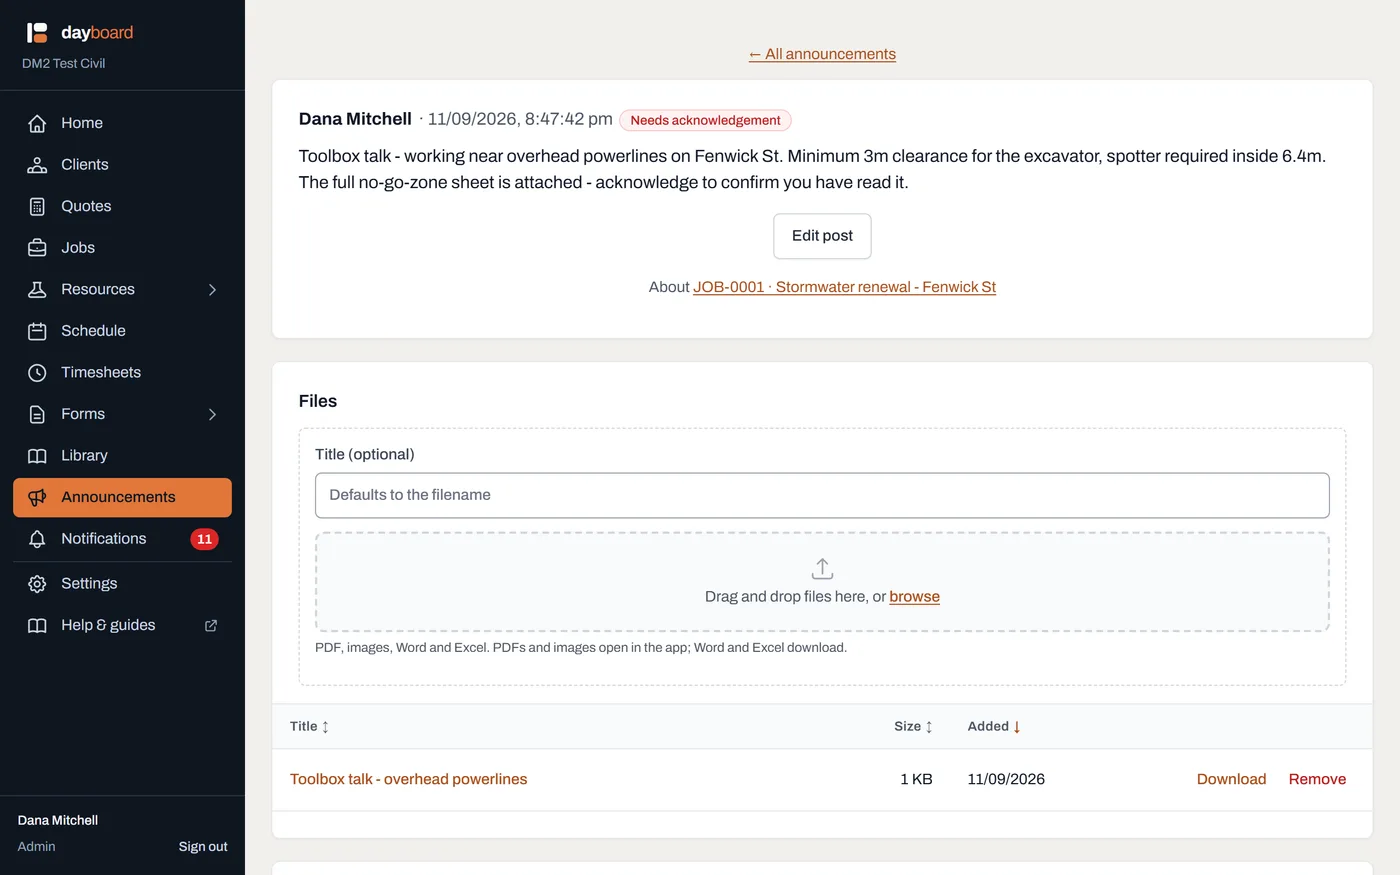
Task: Open the Home menu item
Action: pyautogui.click(x=122, y=123)
